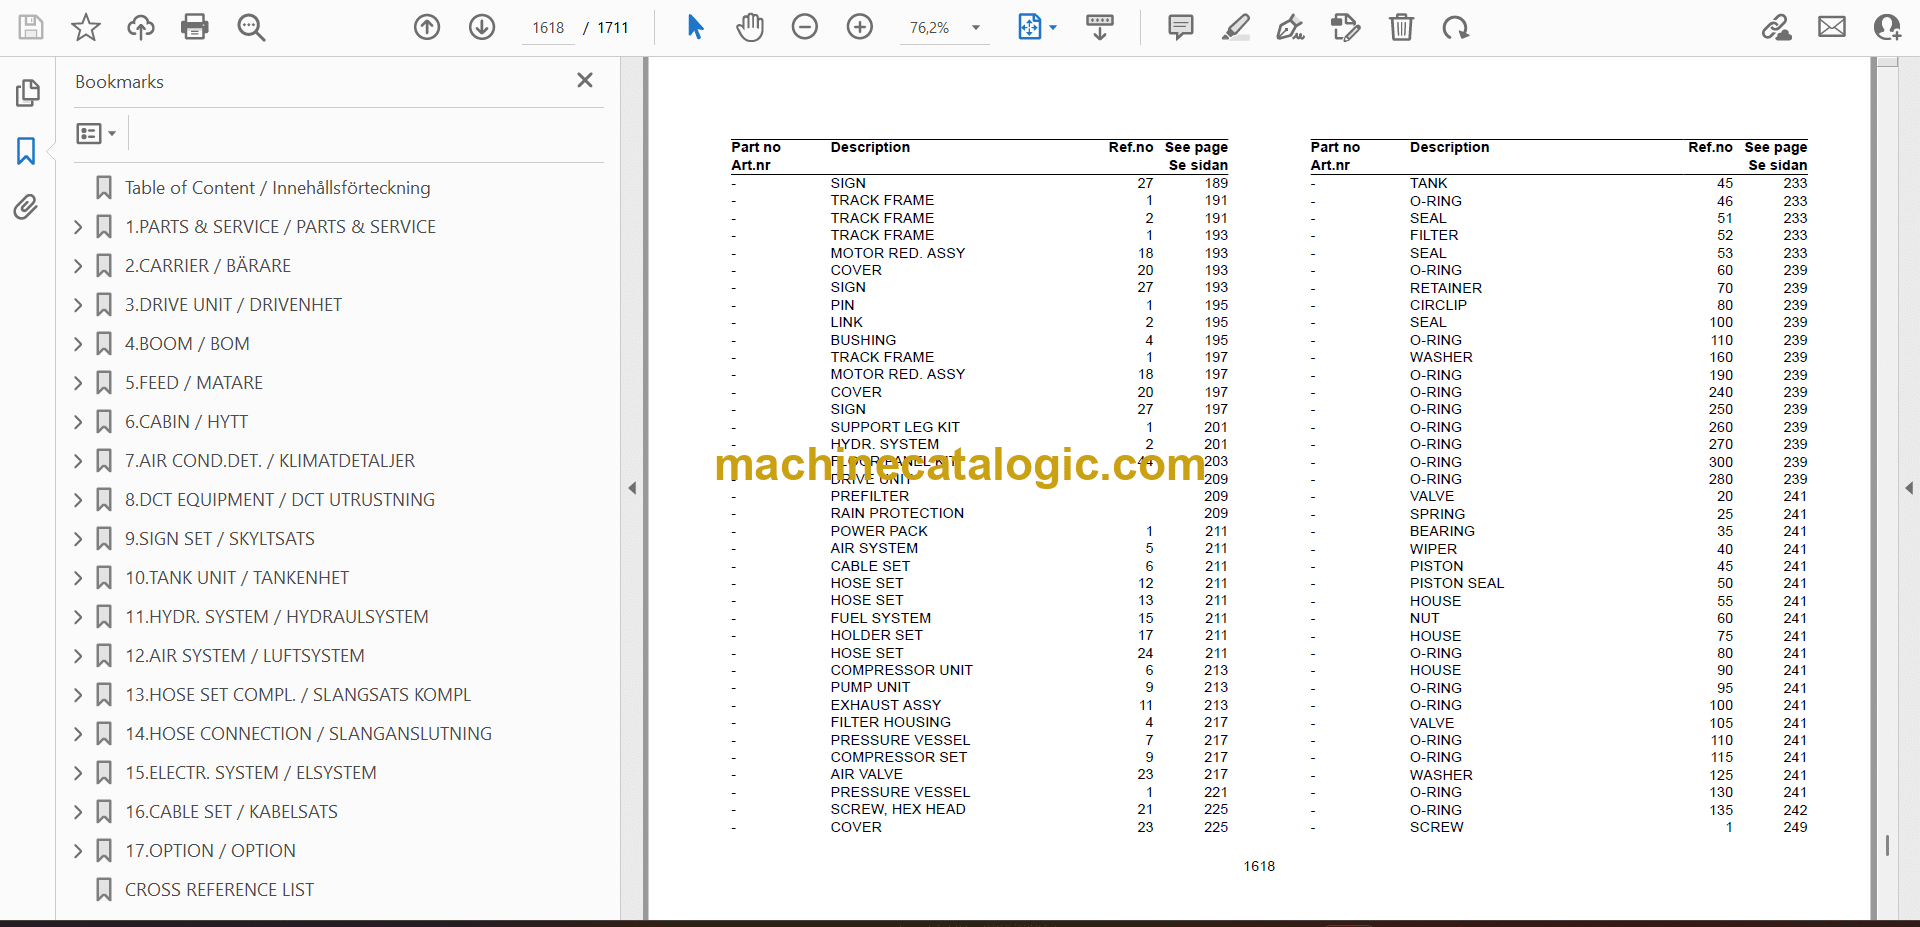Zoom out with minus button
The width and height of the screenshot is (1920, 927).
coord(805,27)
